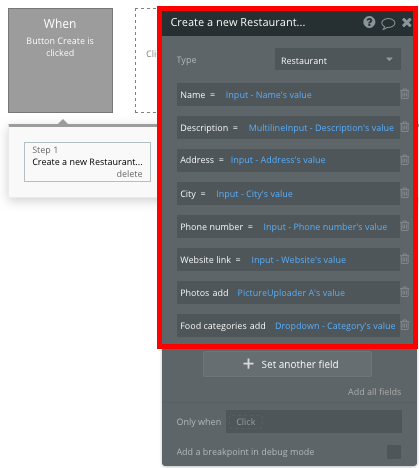Click the Set another field button
This screenshot has height=468, width=419.
tap(287, 364)
